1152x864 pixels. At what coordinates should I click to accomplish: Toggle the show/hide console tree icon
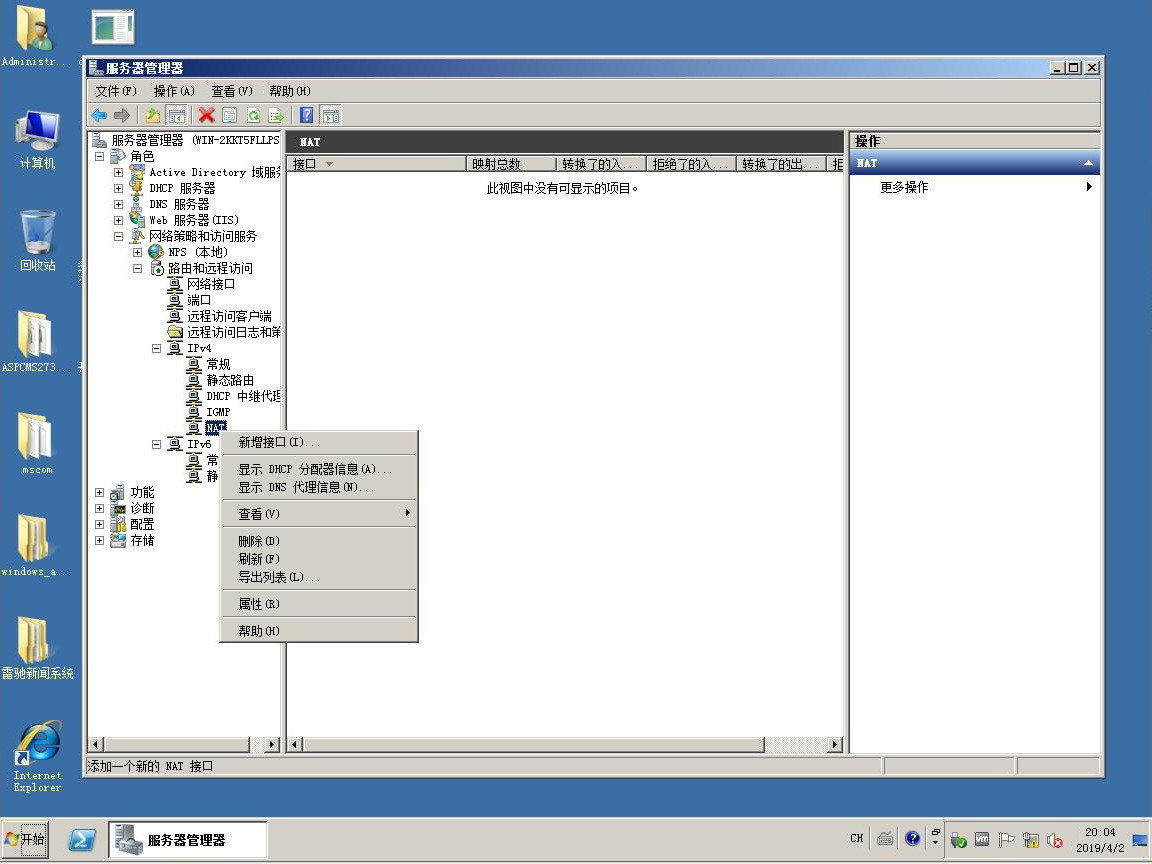pyautogui.click(x=176, y=116)
